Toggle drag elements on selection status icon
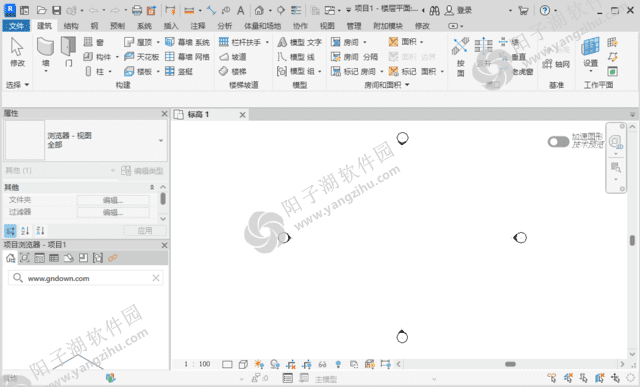The width and height of the screenshot is (640, 387). coord(615,378)
